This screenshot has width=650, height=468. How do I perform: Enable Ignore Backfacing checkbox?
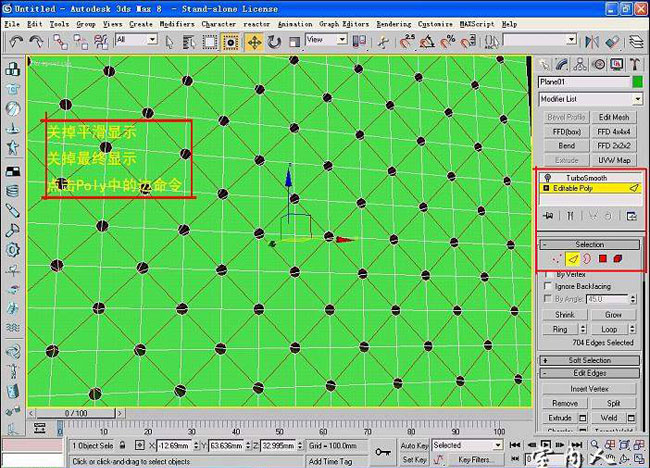[x=547, y=286]
